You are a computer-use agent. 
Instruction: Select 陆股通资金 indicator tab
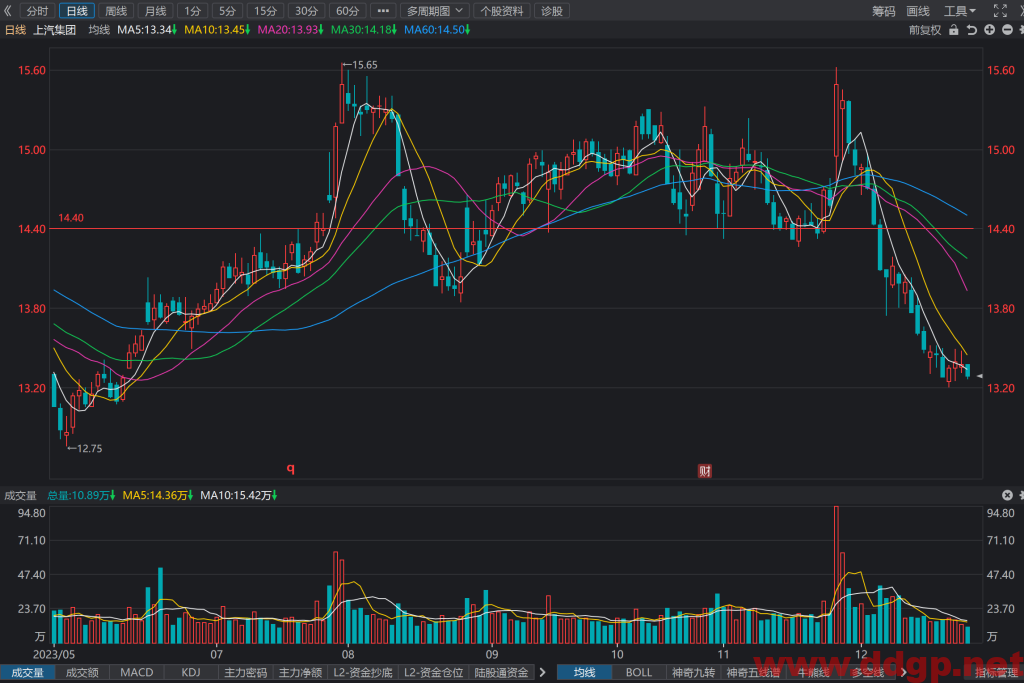502,673
